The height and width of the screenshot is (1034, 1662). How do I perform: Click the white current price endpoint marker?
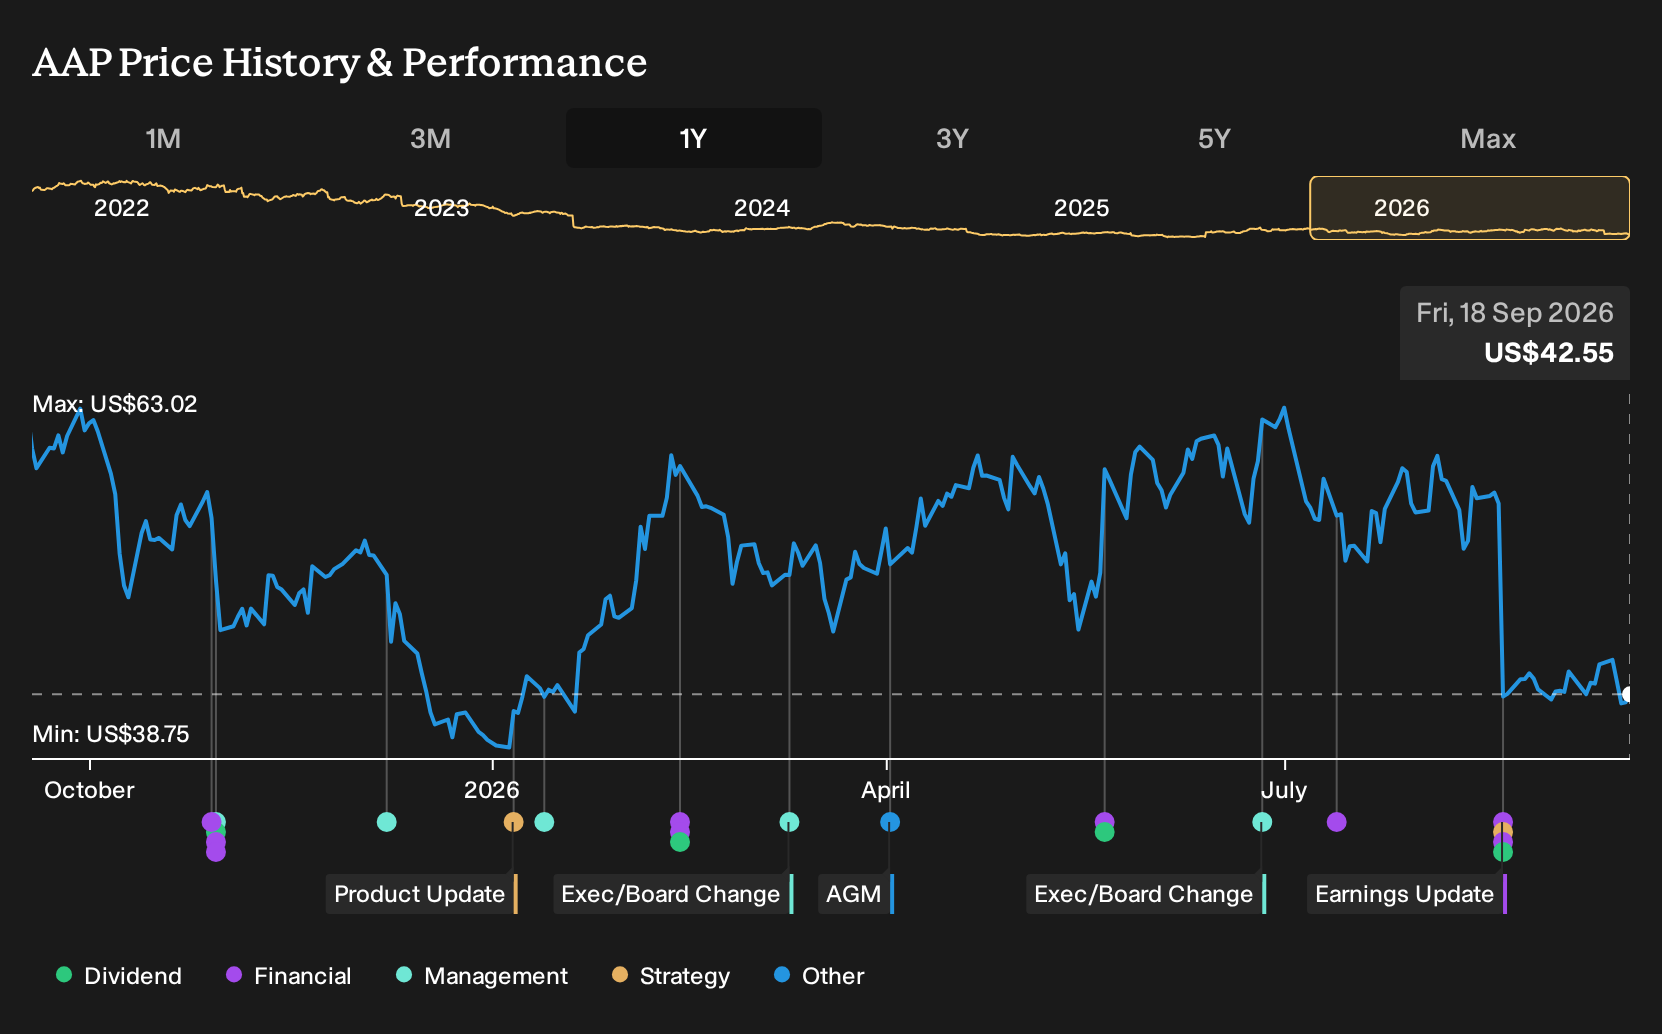point(1628,694)
